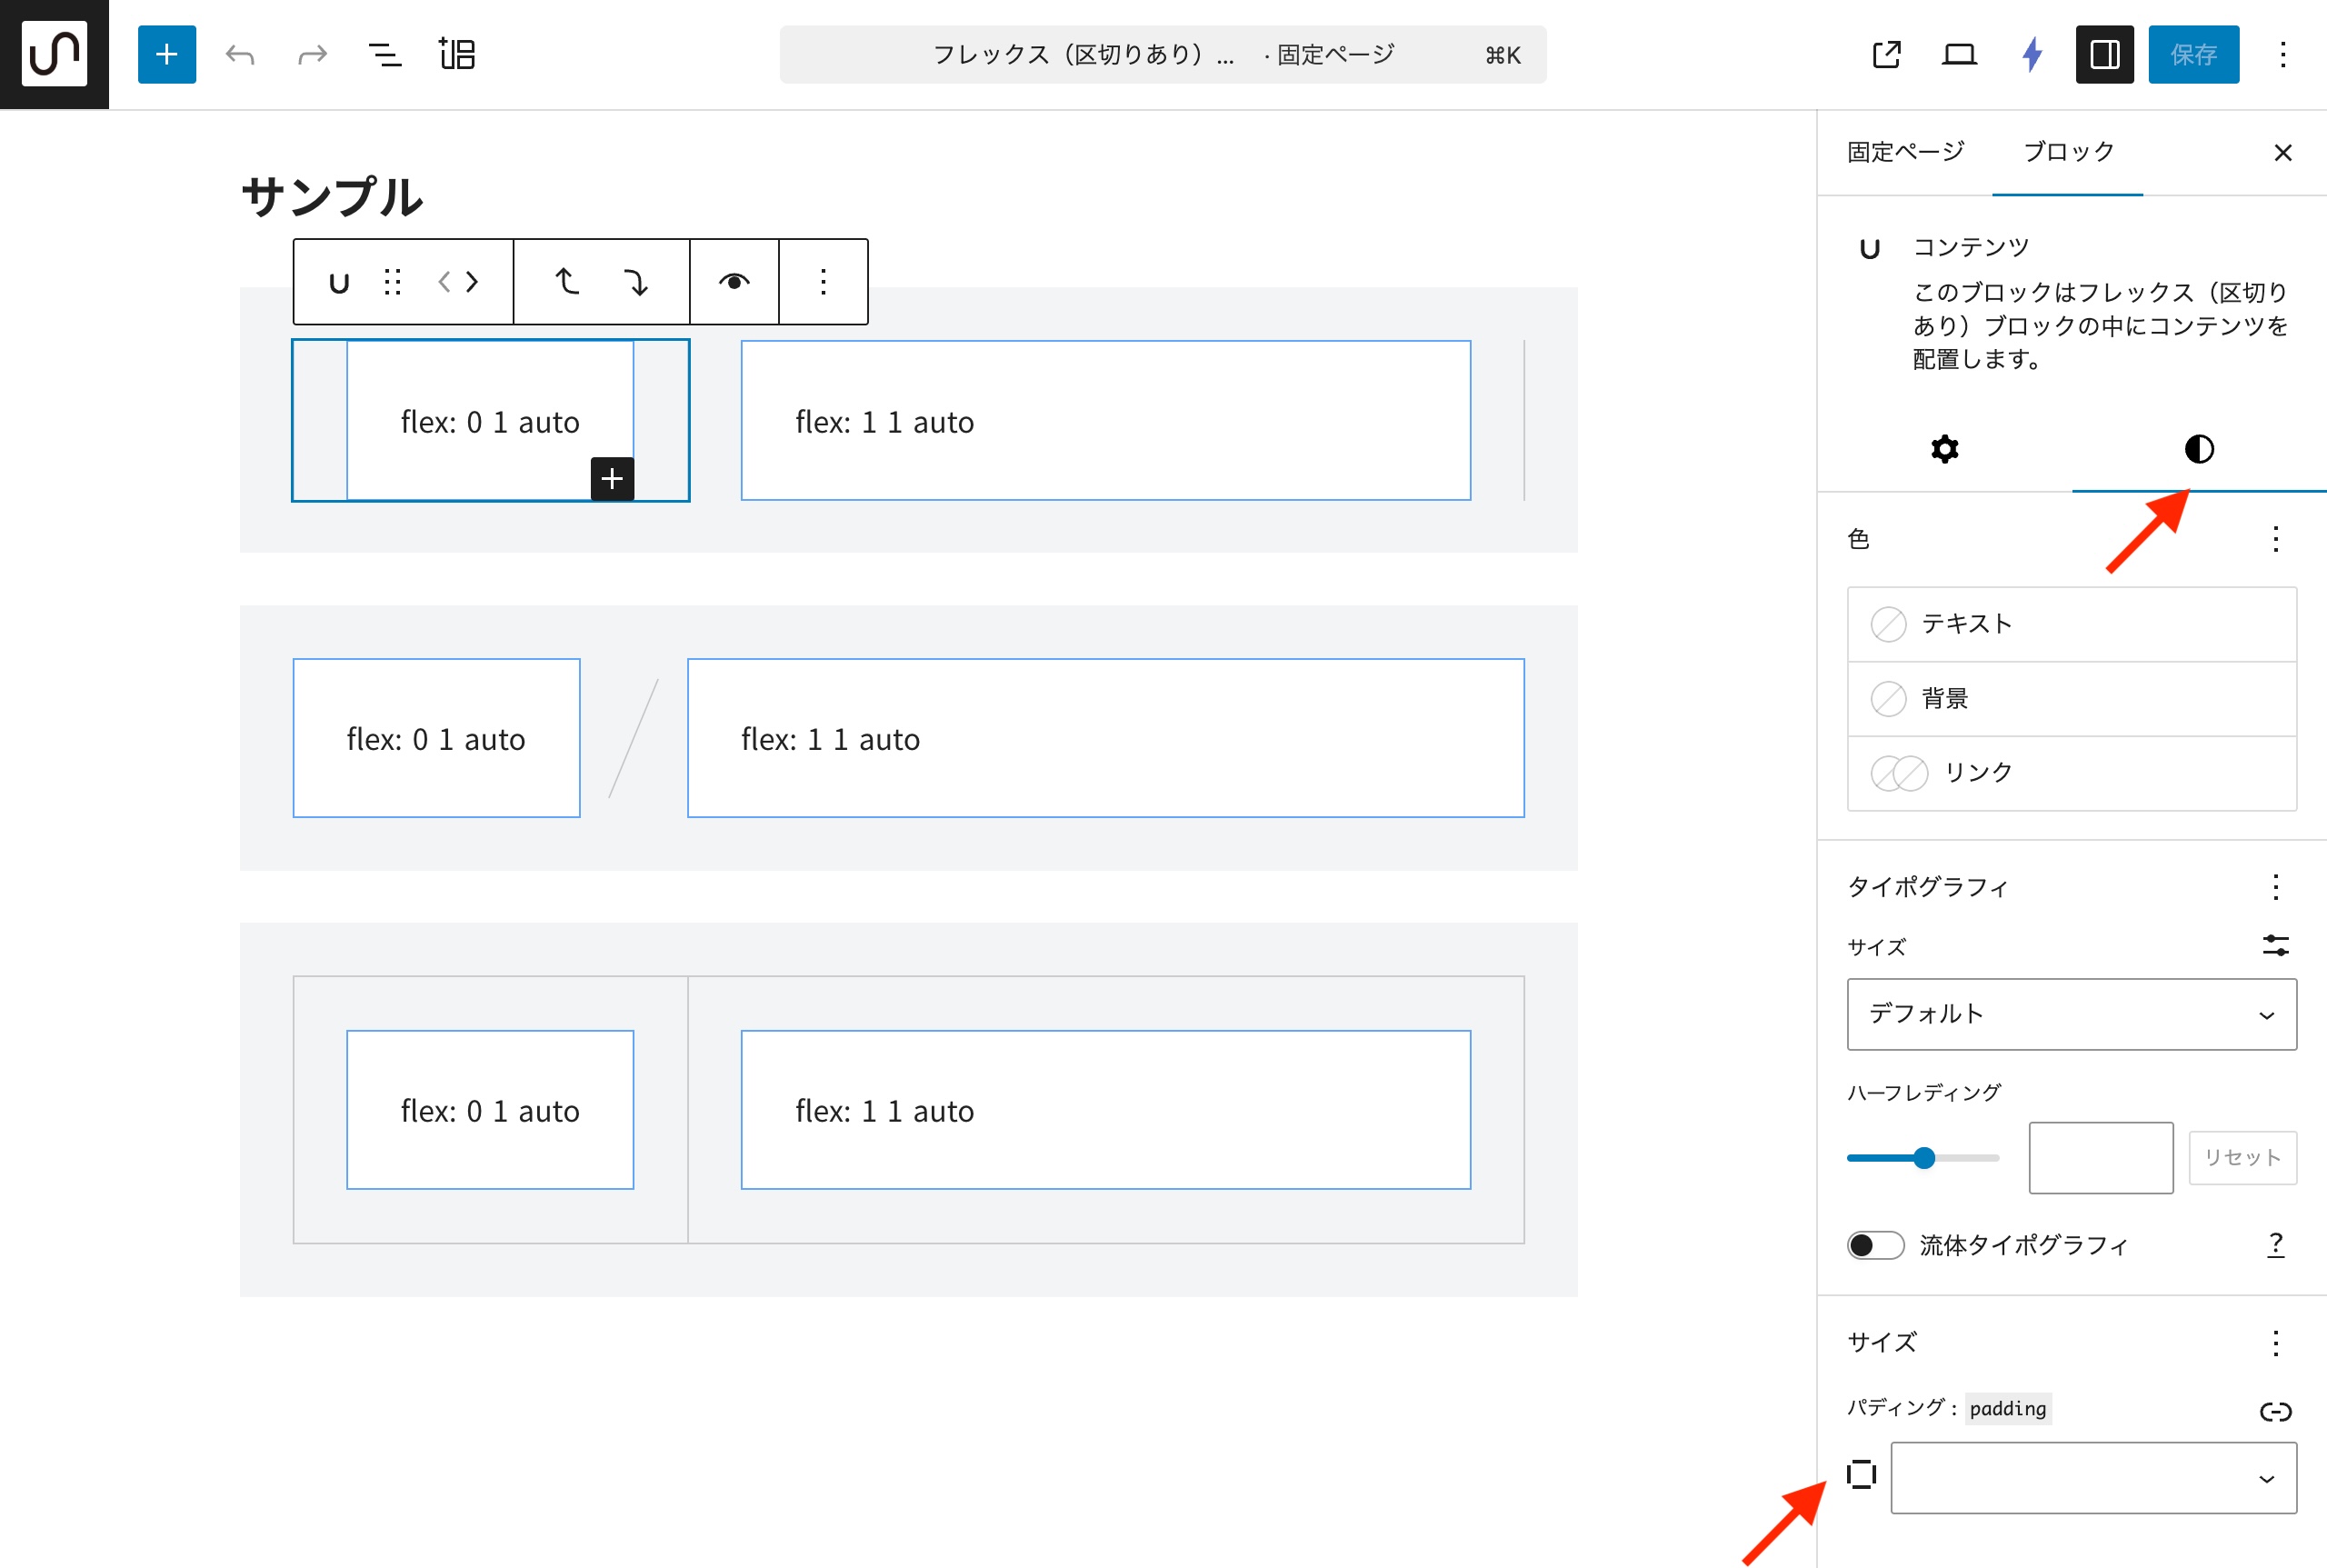Toggle block visibility eye icon
Image resolution: width=2327 pixels, height=1568 pixels.
pyautogui.click(x=734, y=283)
